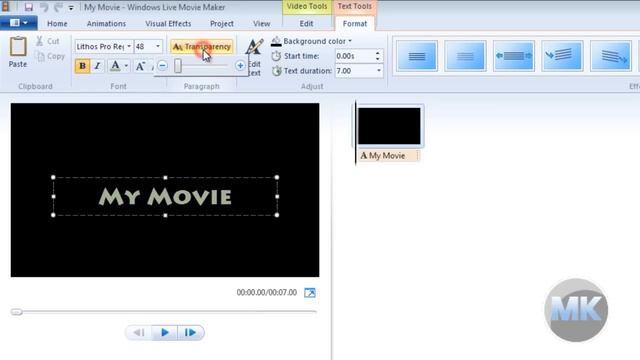Click the Play button
The width and height of the screenshot is (640, 360).
(165, 333)
